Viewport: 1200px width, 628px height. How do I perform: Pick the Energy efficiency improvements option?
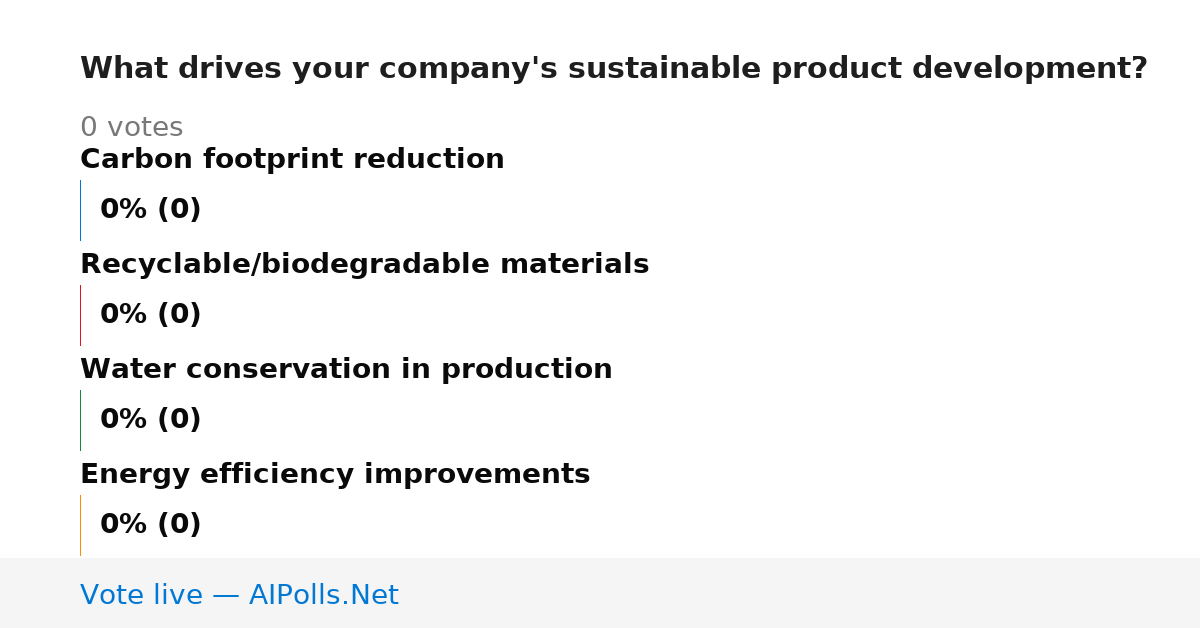coord(335,474)
